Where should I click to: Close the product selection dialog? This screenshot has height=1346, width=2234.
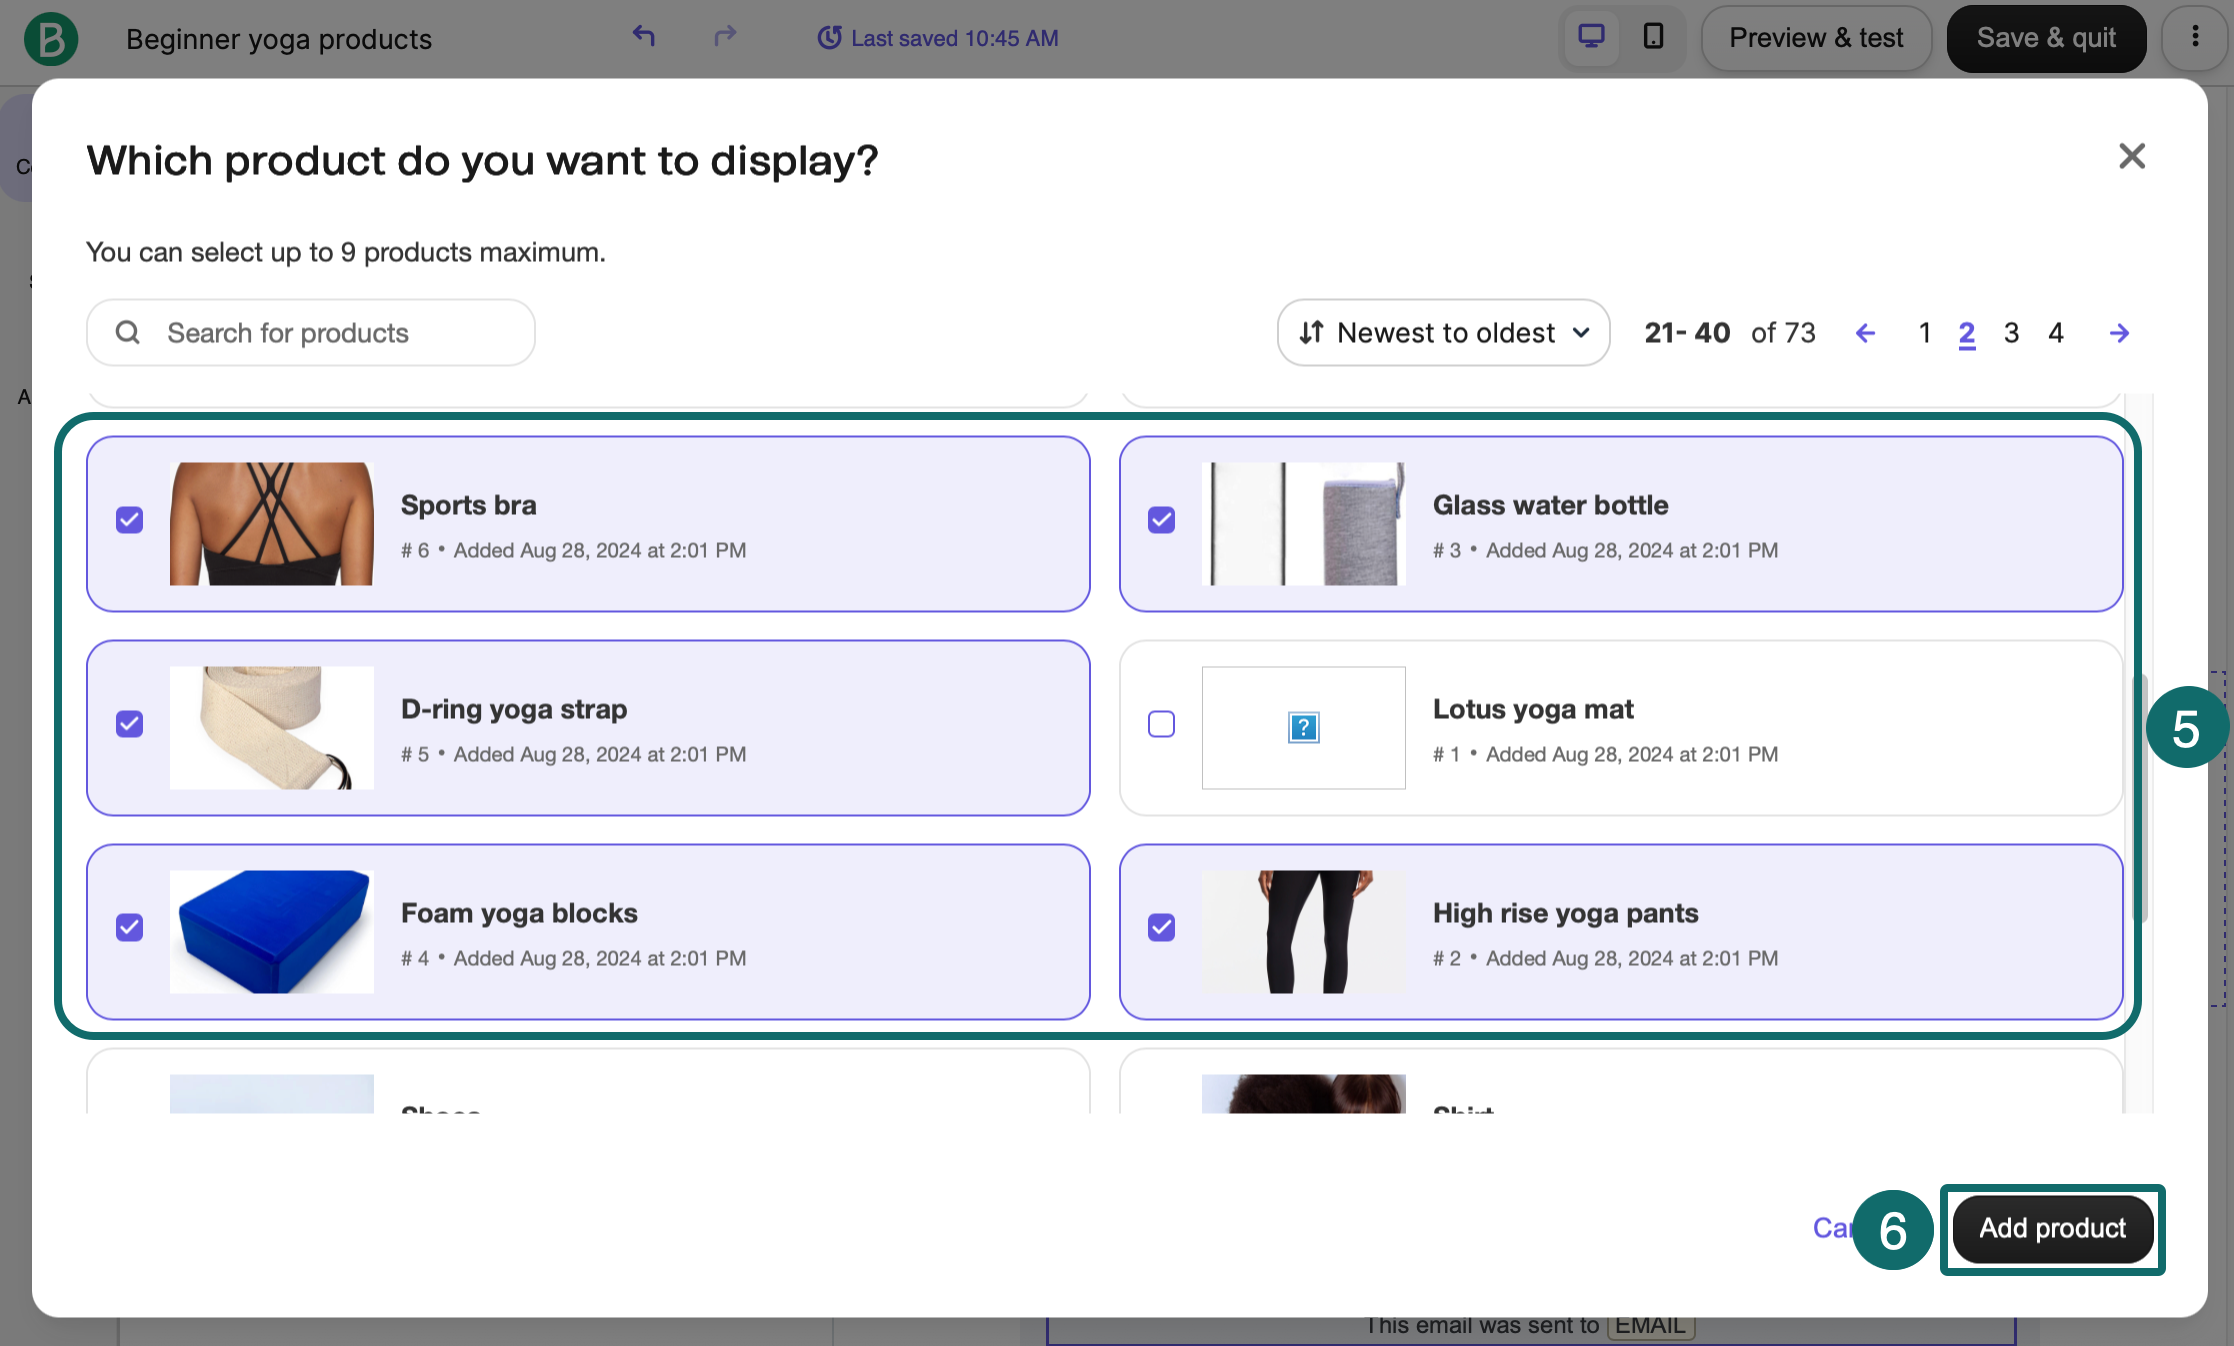[2132, 156]
